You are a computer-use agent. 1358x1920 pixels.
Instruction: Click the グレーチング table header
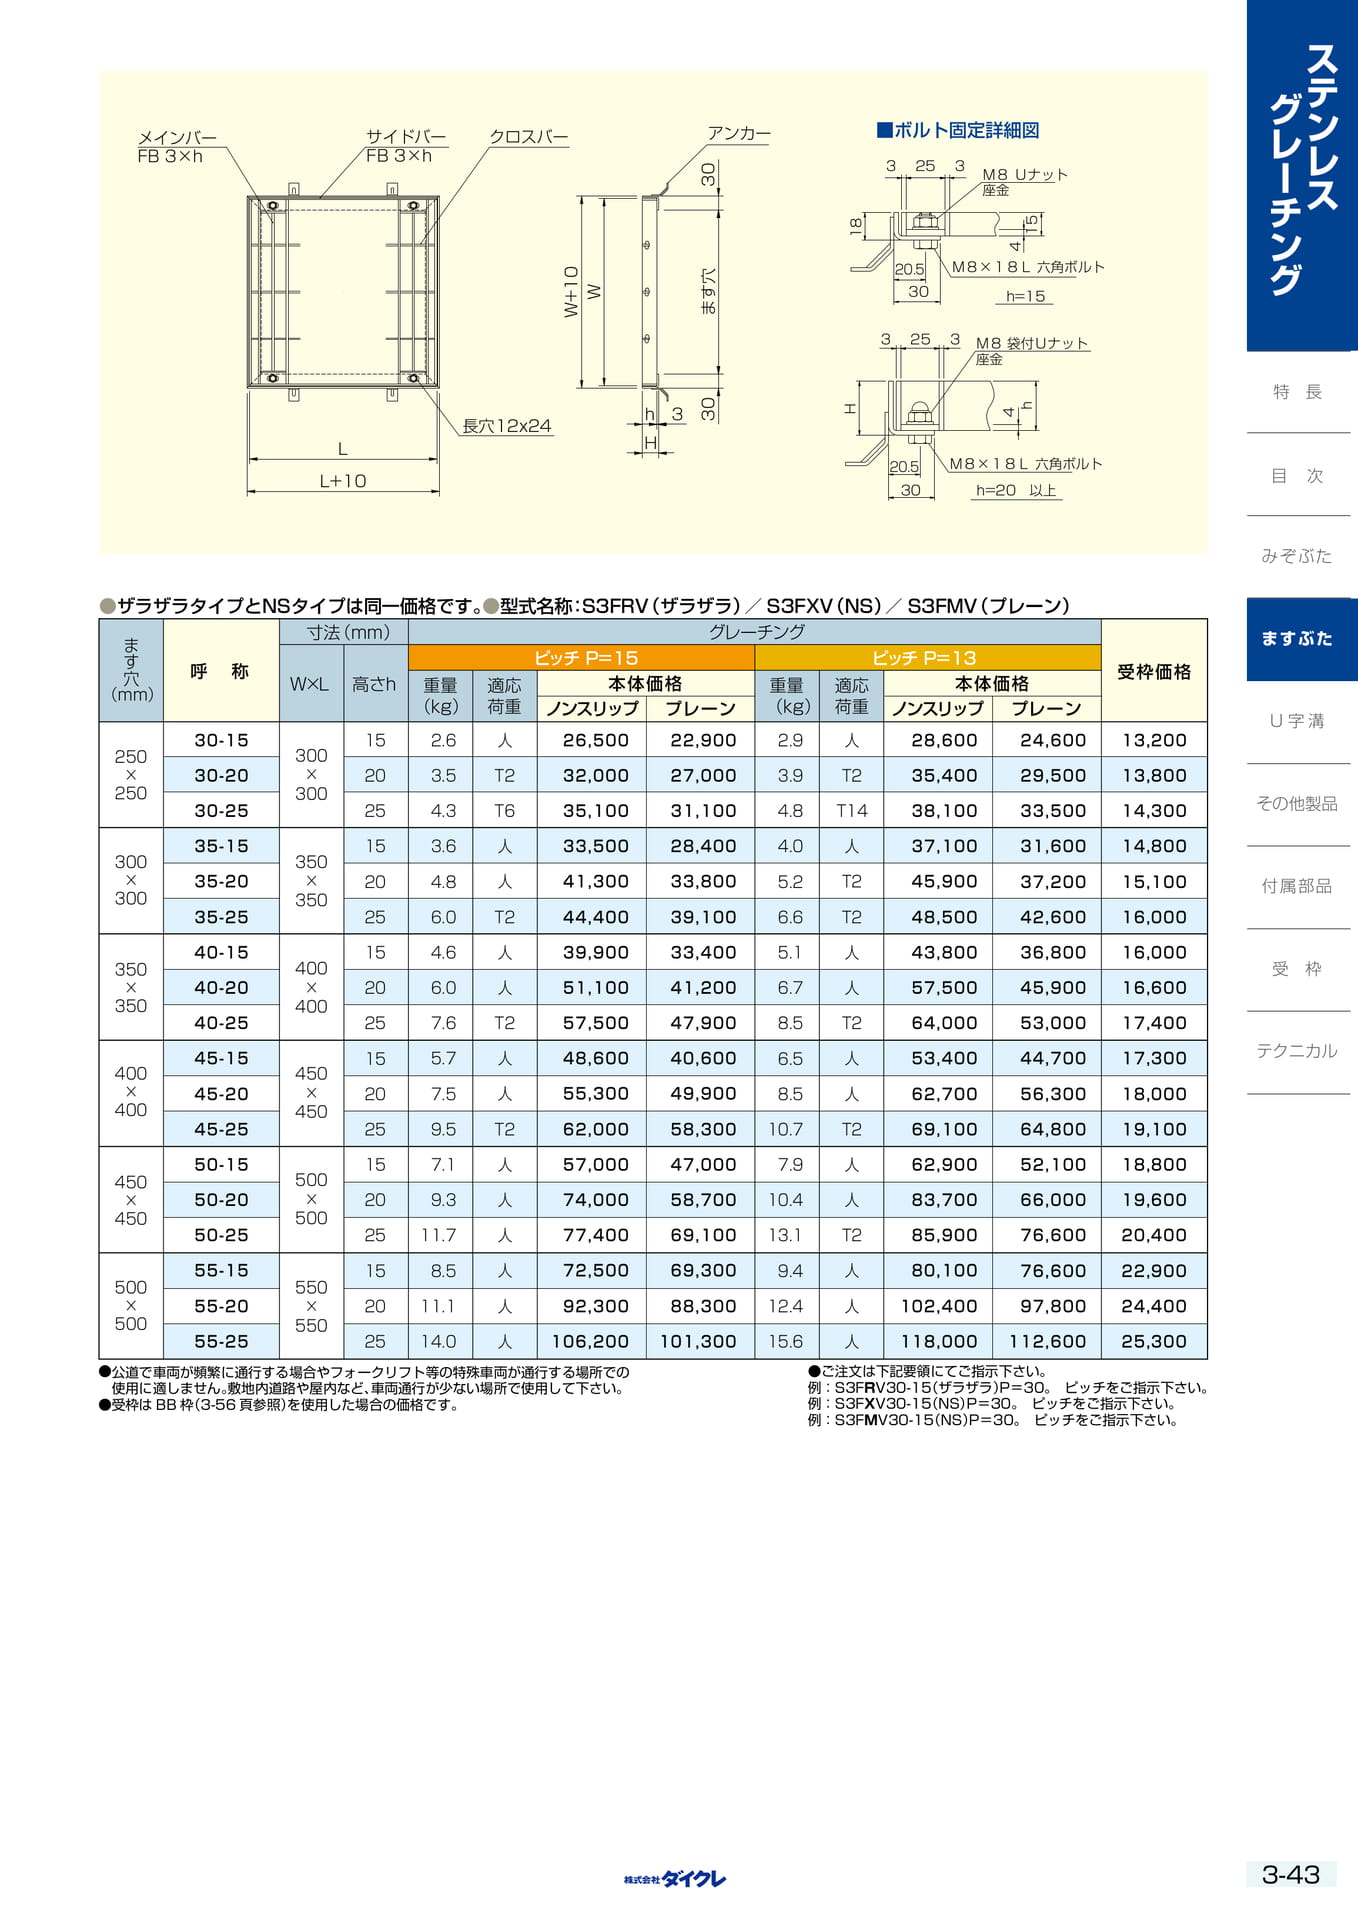(755, 632)
